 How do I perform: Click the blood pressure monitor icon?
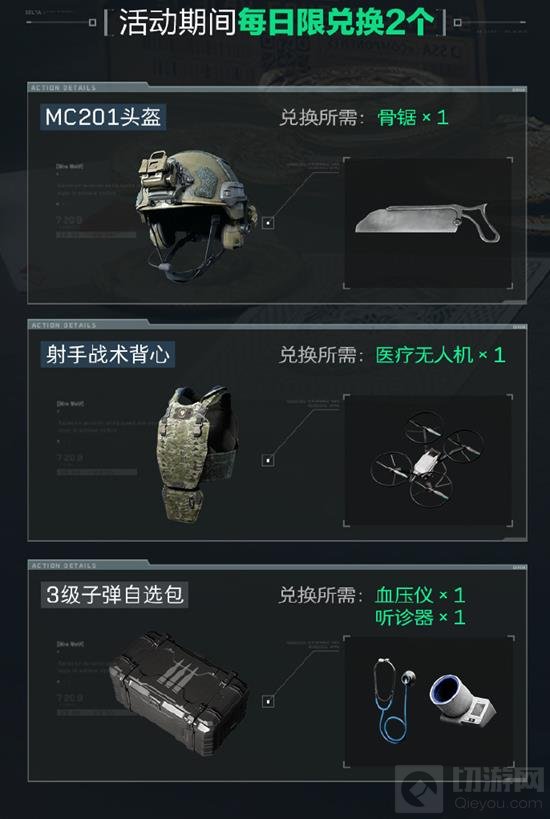coord(462,697)
